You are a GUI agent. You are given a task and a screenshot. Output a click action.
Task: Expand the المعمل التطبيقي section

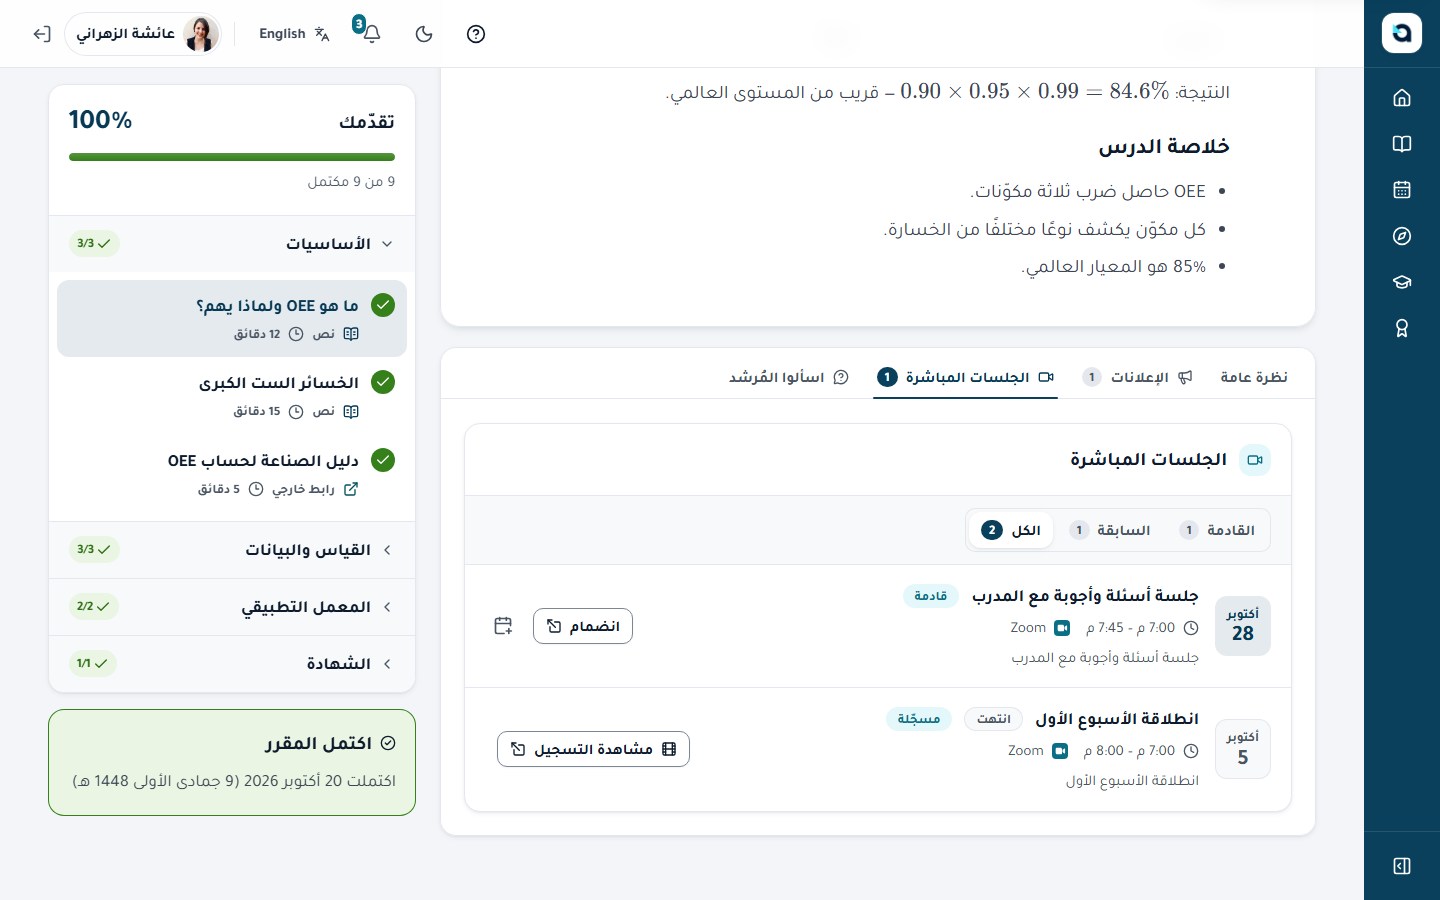click(232, 607)
